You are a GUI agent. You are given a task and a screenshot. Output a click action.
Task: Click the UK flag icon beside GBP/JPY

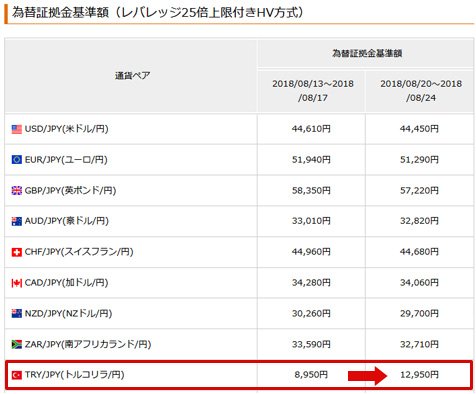[17, 191]
